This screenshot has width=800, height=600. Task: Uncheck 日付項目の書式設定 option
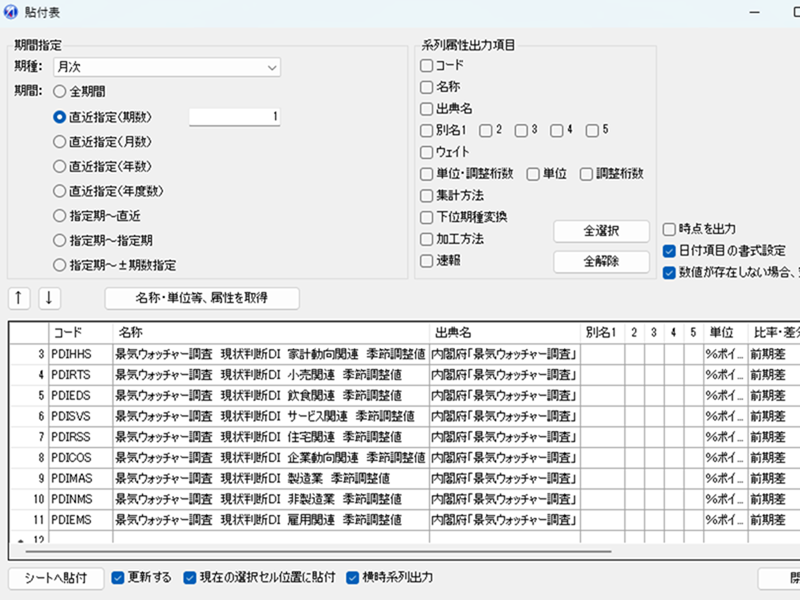(x=670, y=250)
